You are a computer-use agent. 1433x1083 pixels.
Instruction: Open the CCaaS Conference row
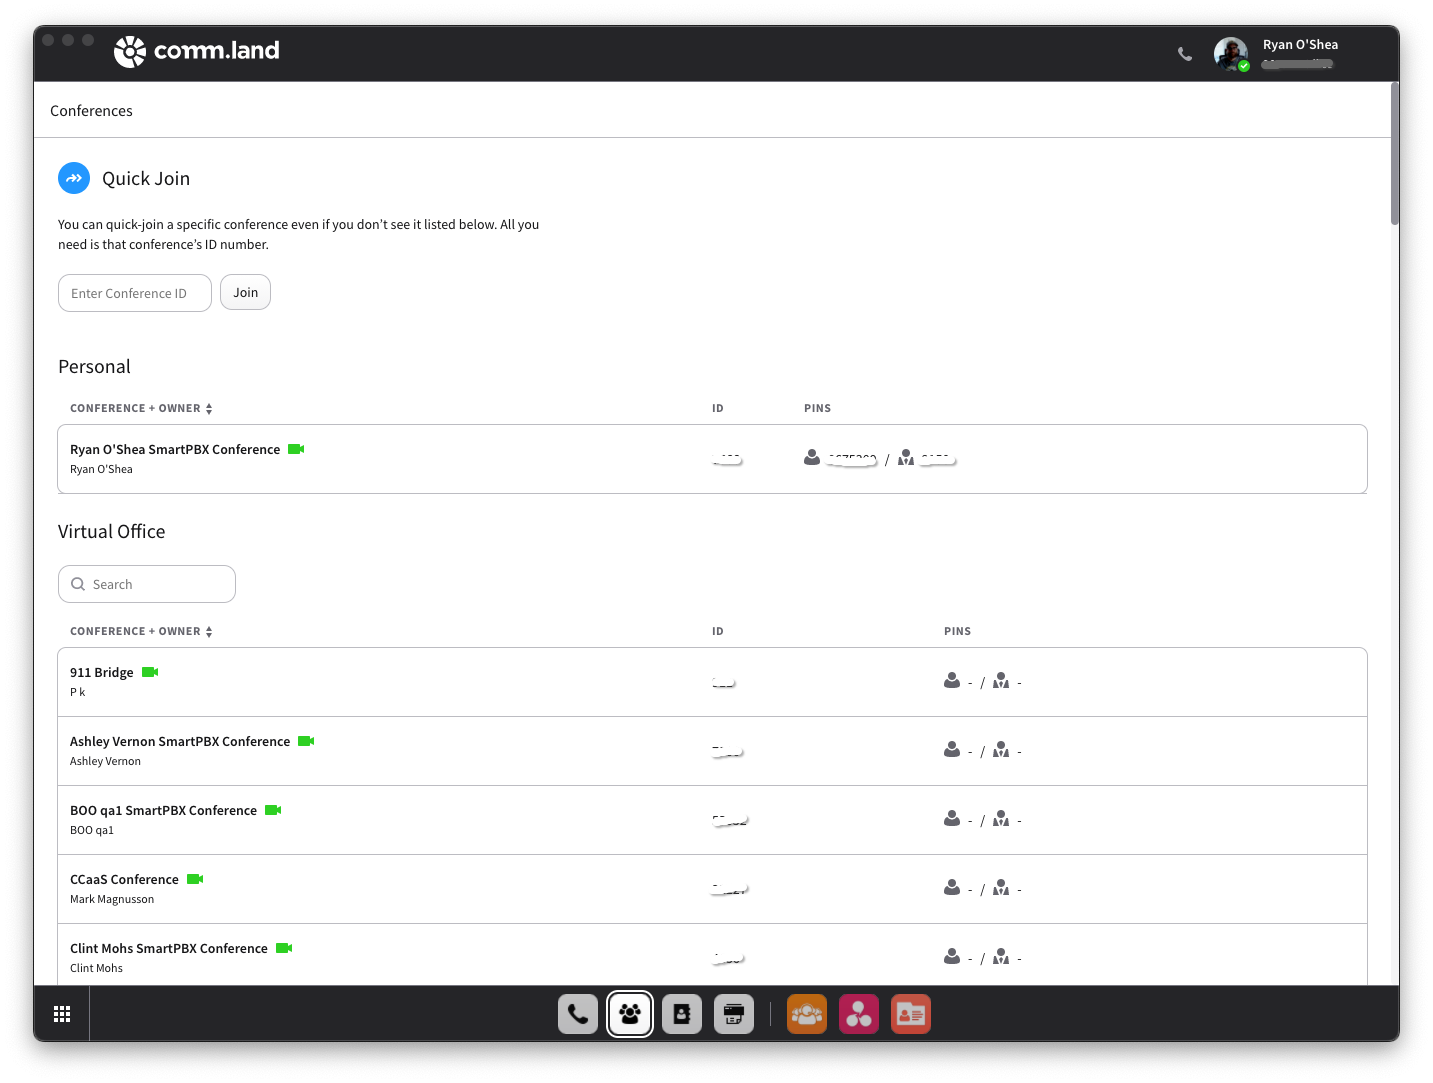coord(712,889)
